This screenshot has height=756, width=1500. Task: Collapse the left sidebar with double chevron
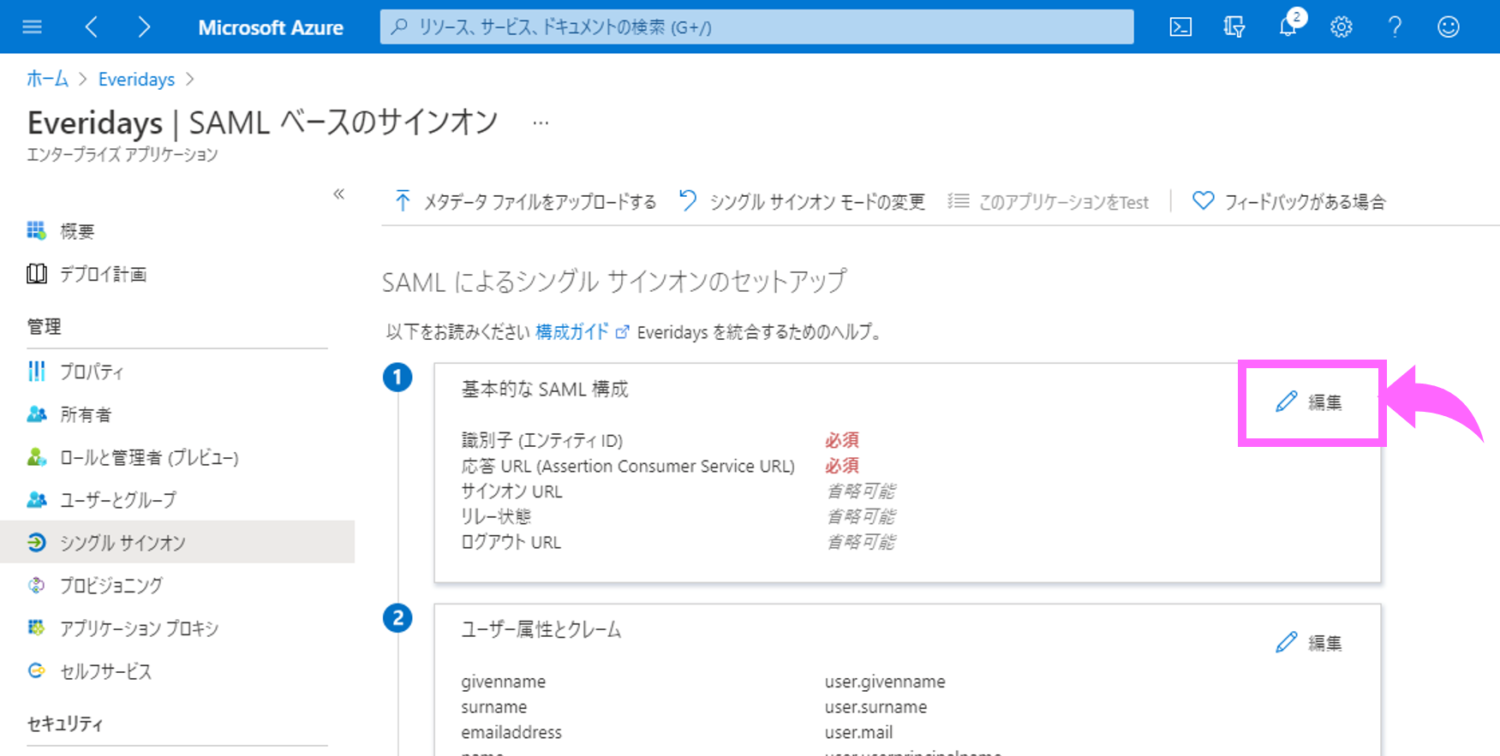coord(339,194)
